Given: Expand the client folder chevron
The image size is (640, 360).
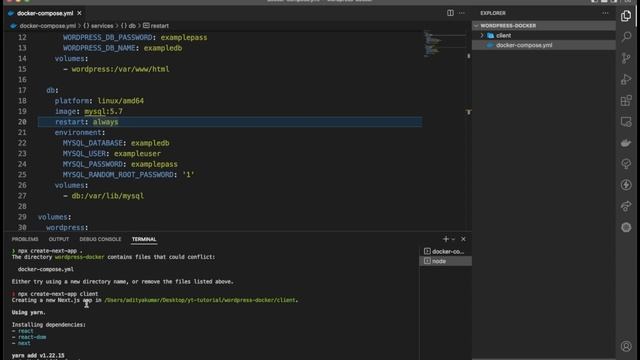Looking at the screenshot, I should pos(482,36).
